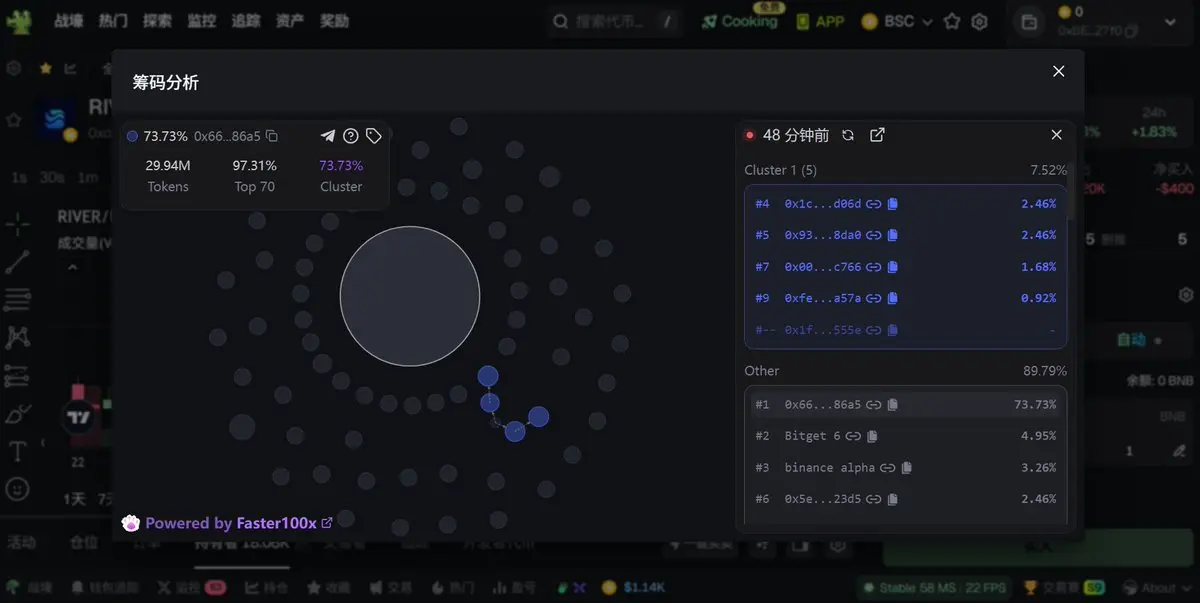
Task: Close the 筹码分析 dialog
Action: coord(1059,71)
